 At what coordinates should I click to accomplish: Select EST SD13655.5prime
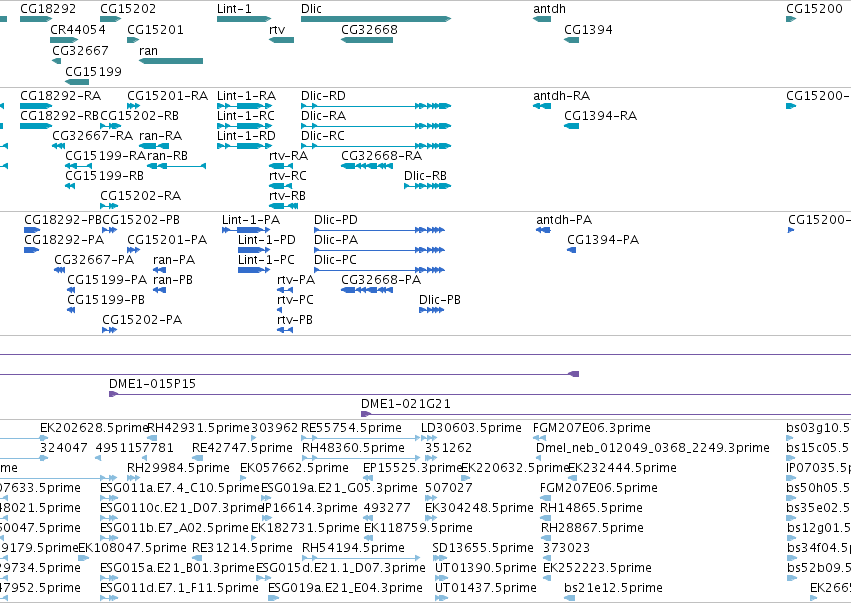pyautogui.click(x=439, y=558)
